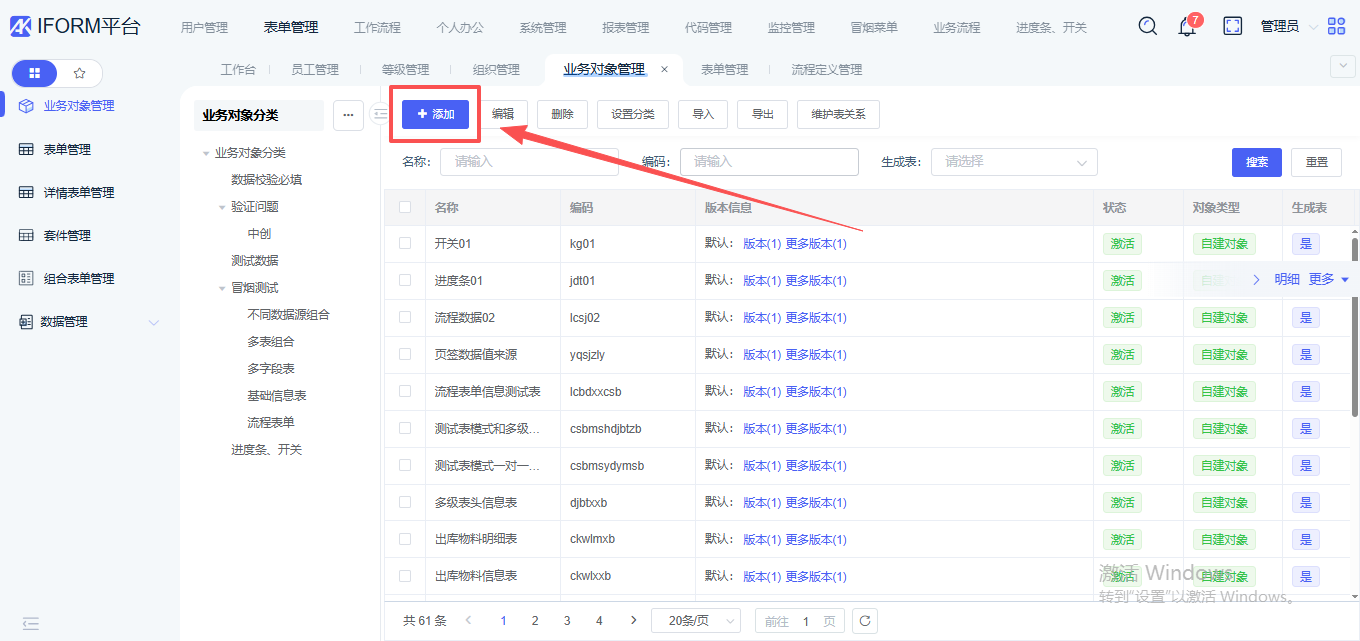
Task: Click the 名称 input field
Action: [x=529, y=162]
